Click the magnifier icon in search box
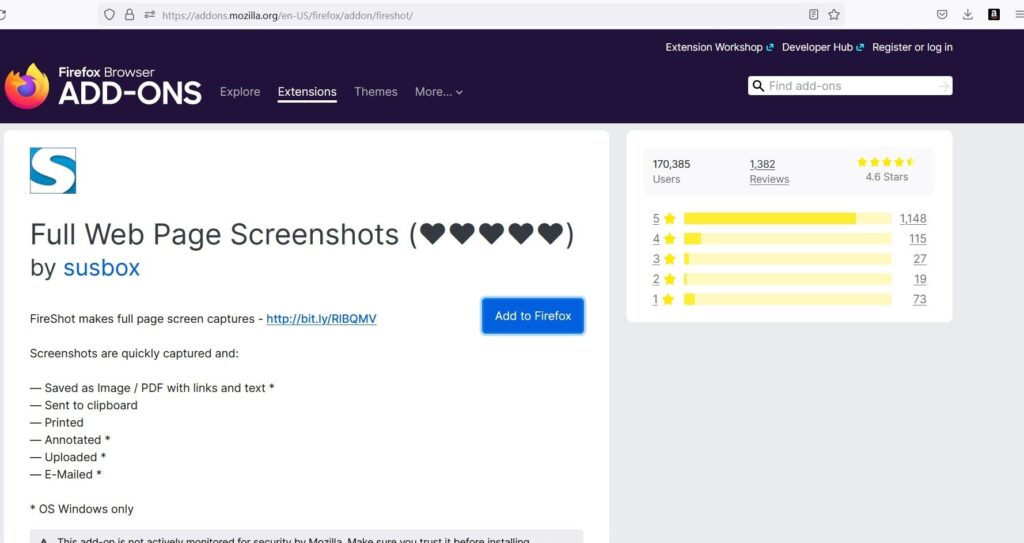1024x543 pixels. [x=758, y=86]
